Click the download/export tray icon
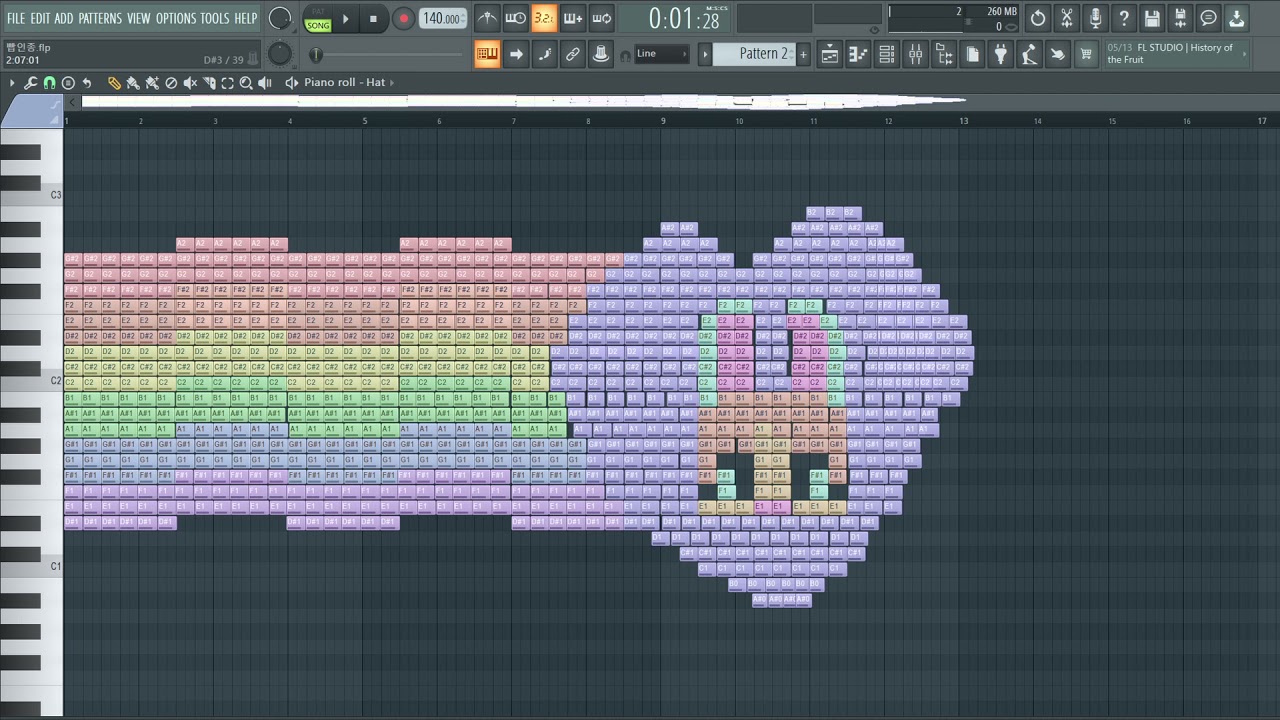 [x=1237, y=18]
